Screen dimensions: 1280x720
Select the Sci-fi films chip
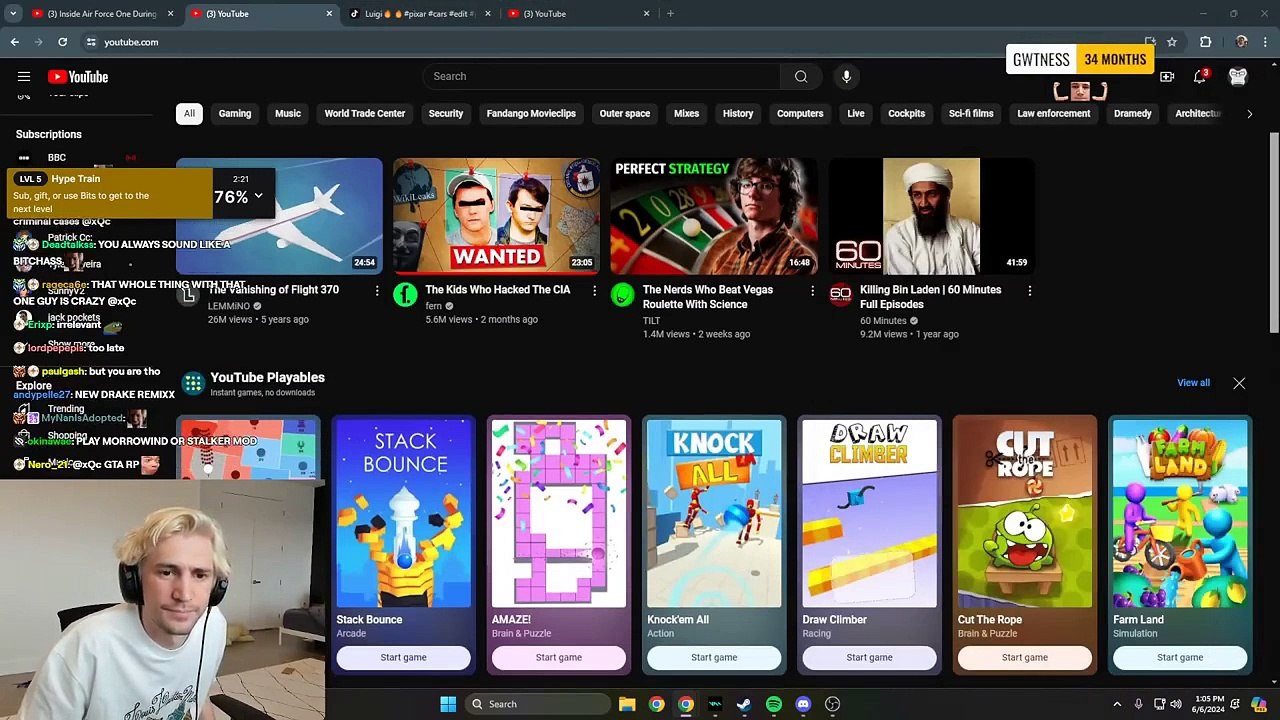[x=971, y=114]
